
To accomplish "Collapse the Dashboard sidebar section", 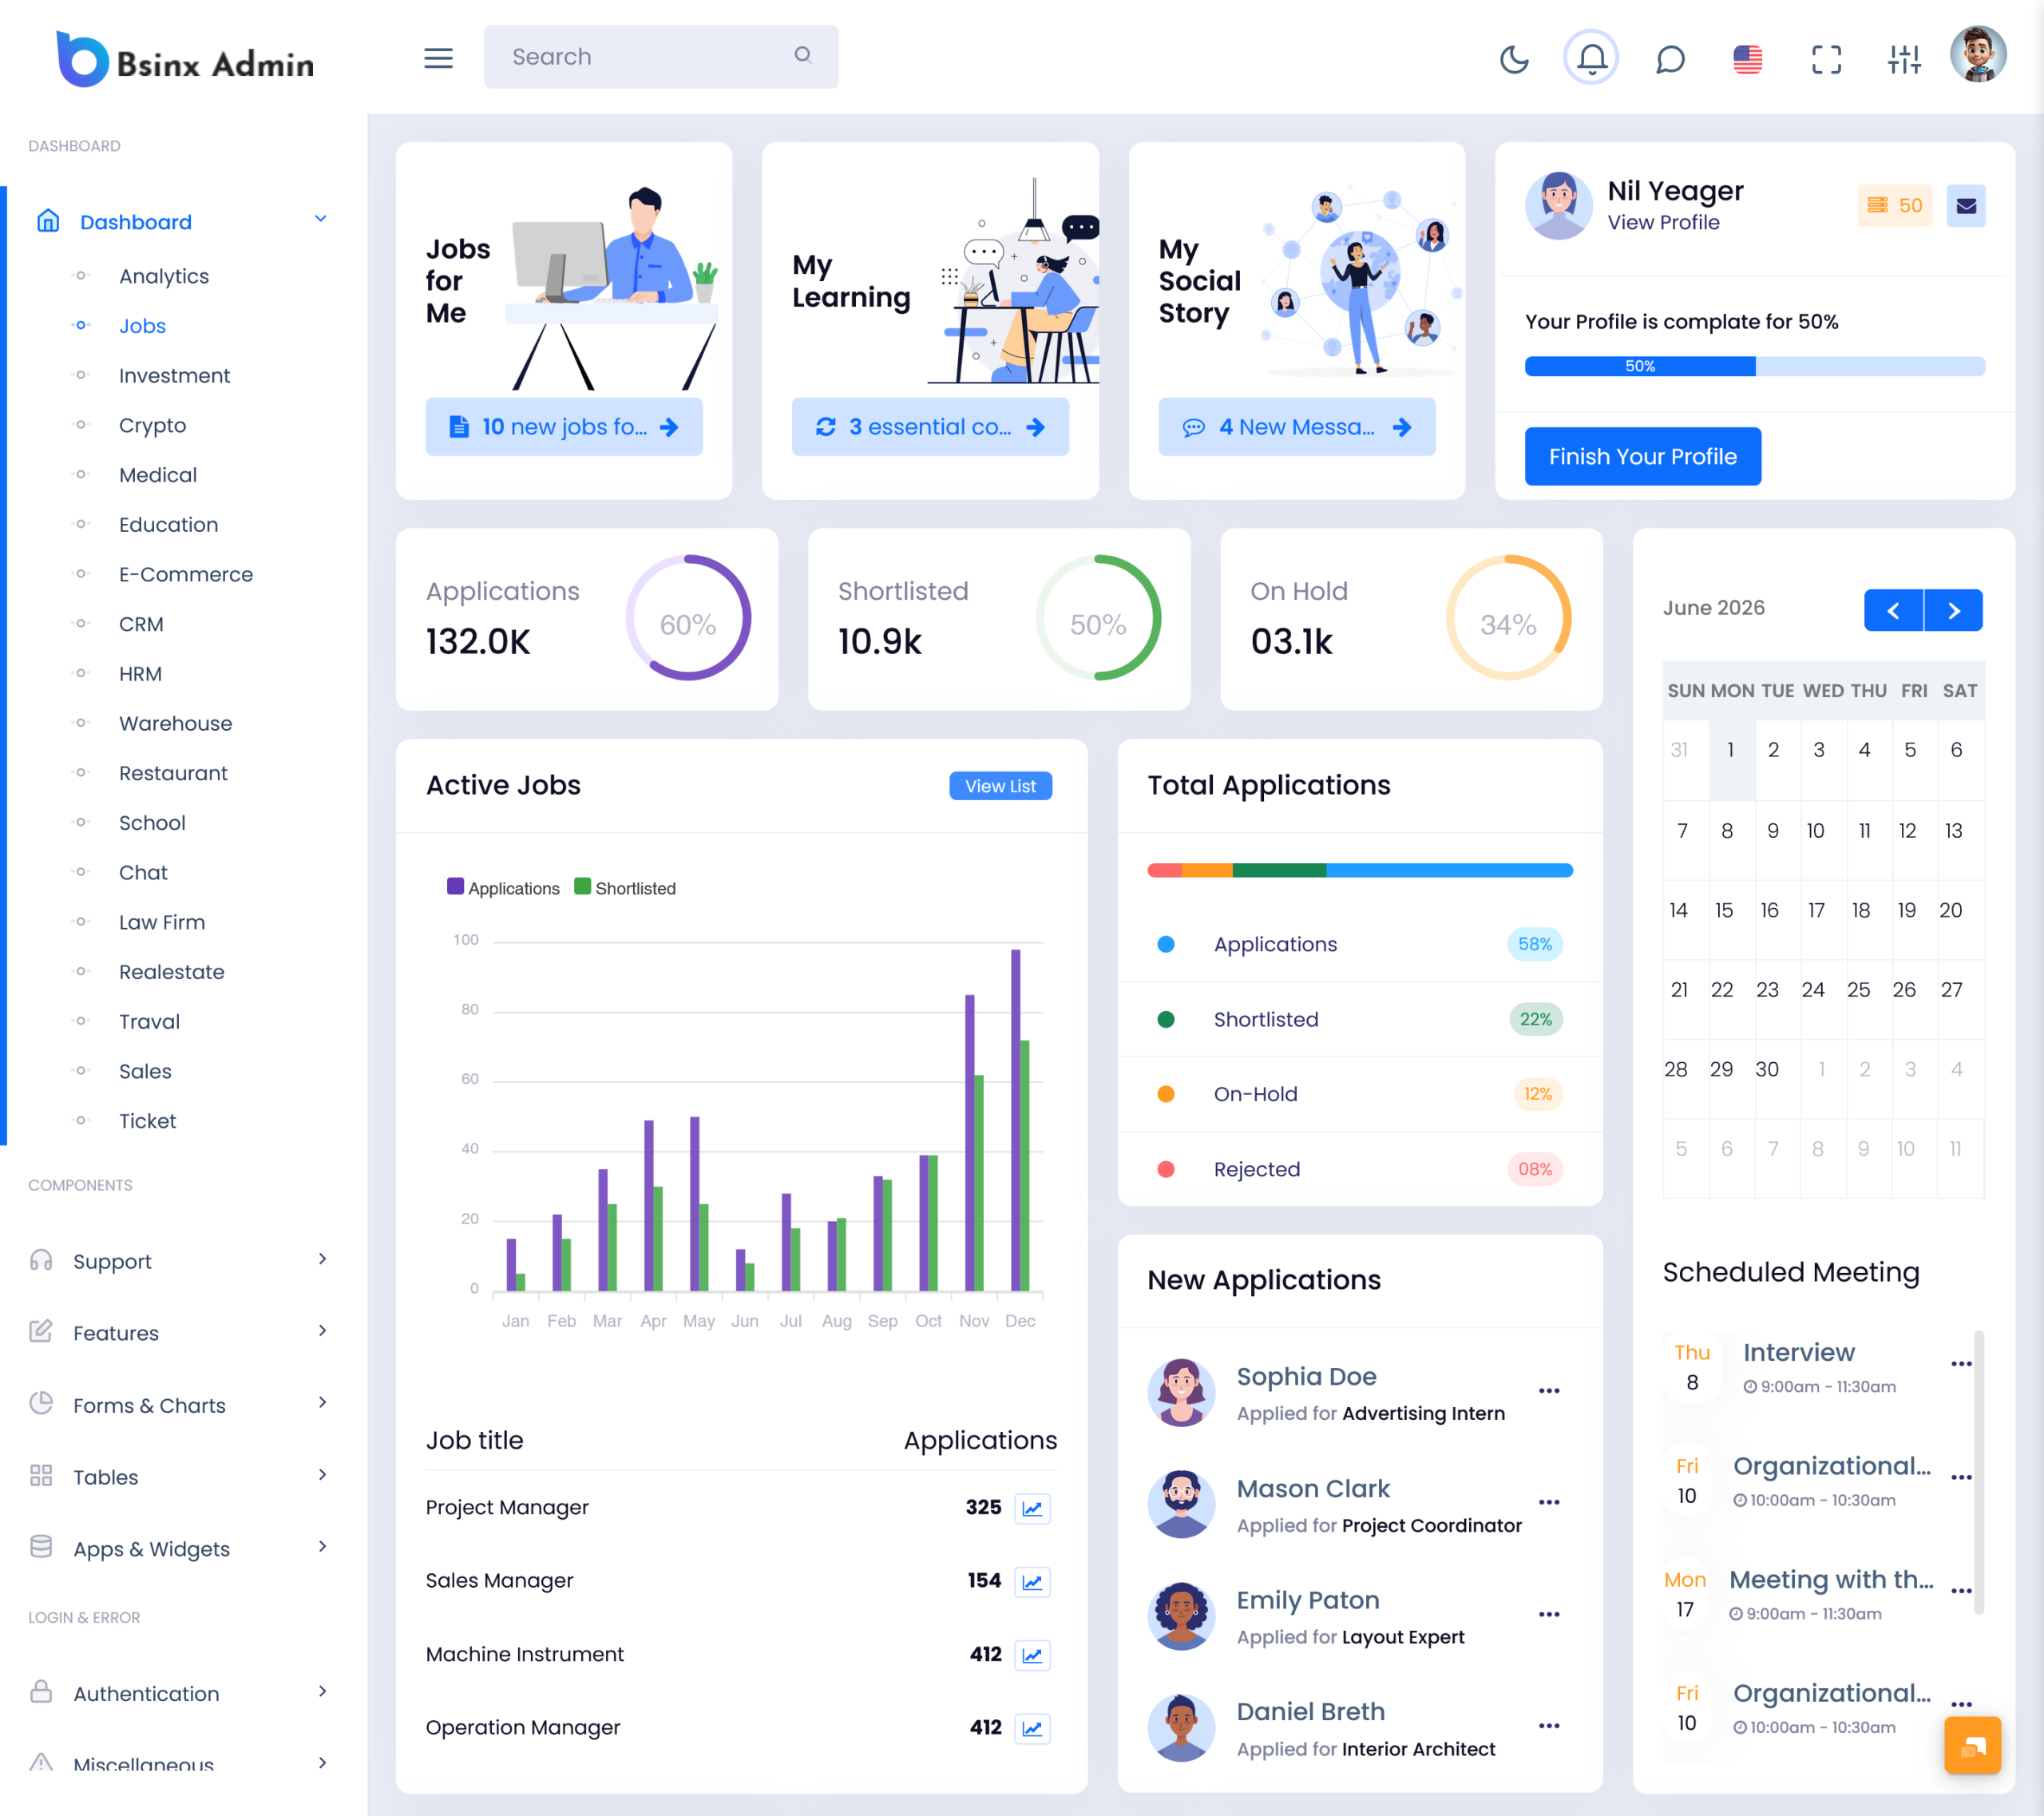I will (x=320, y=220).
